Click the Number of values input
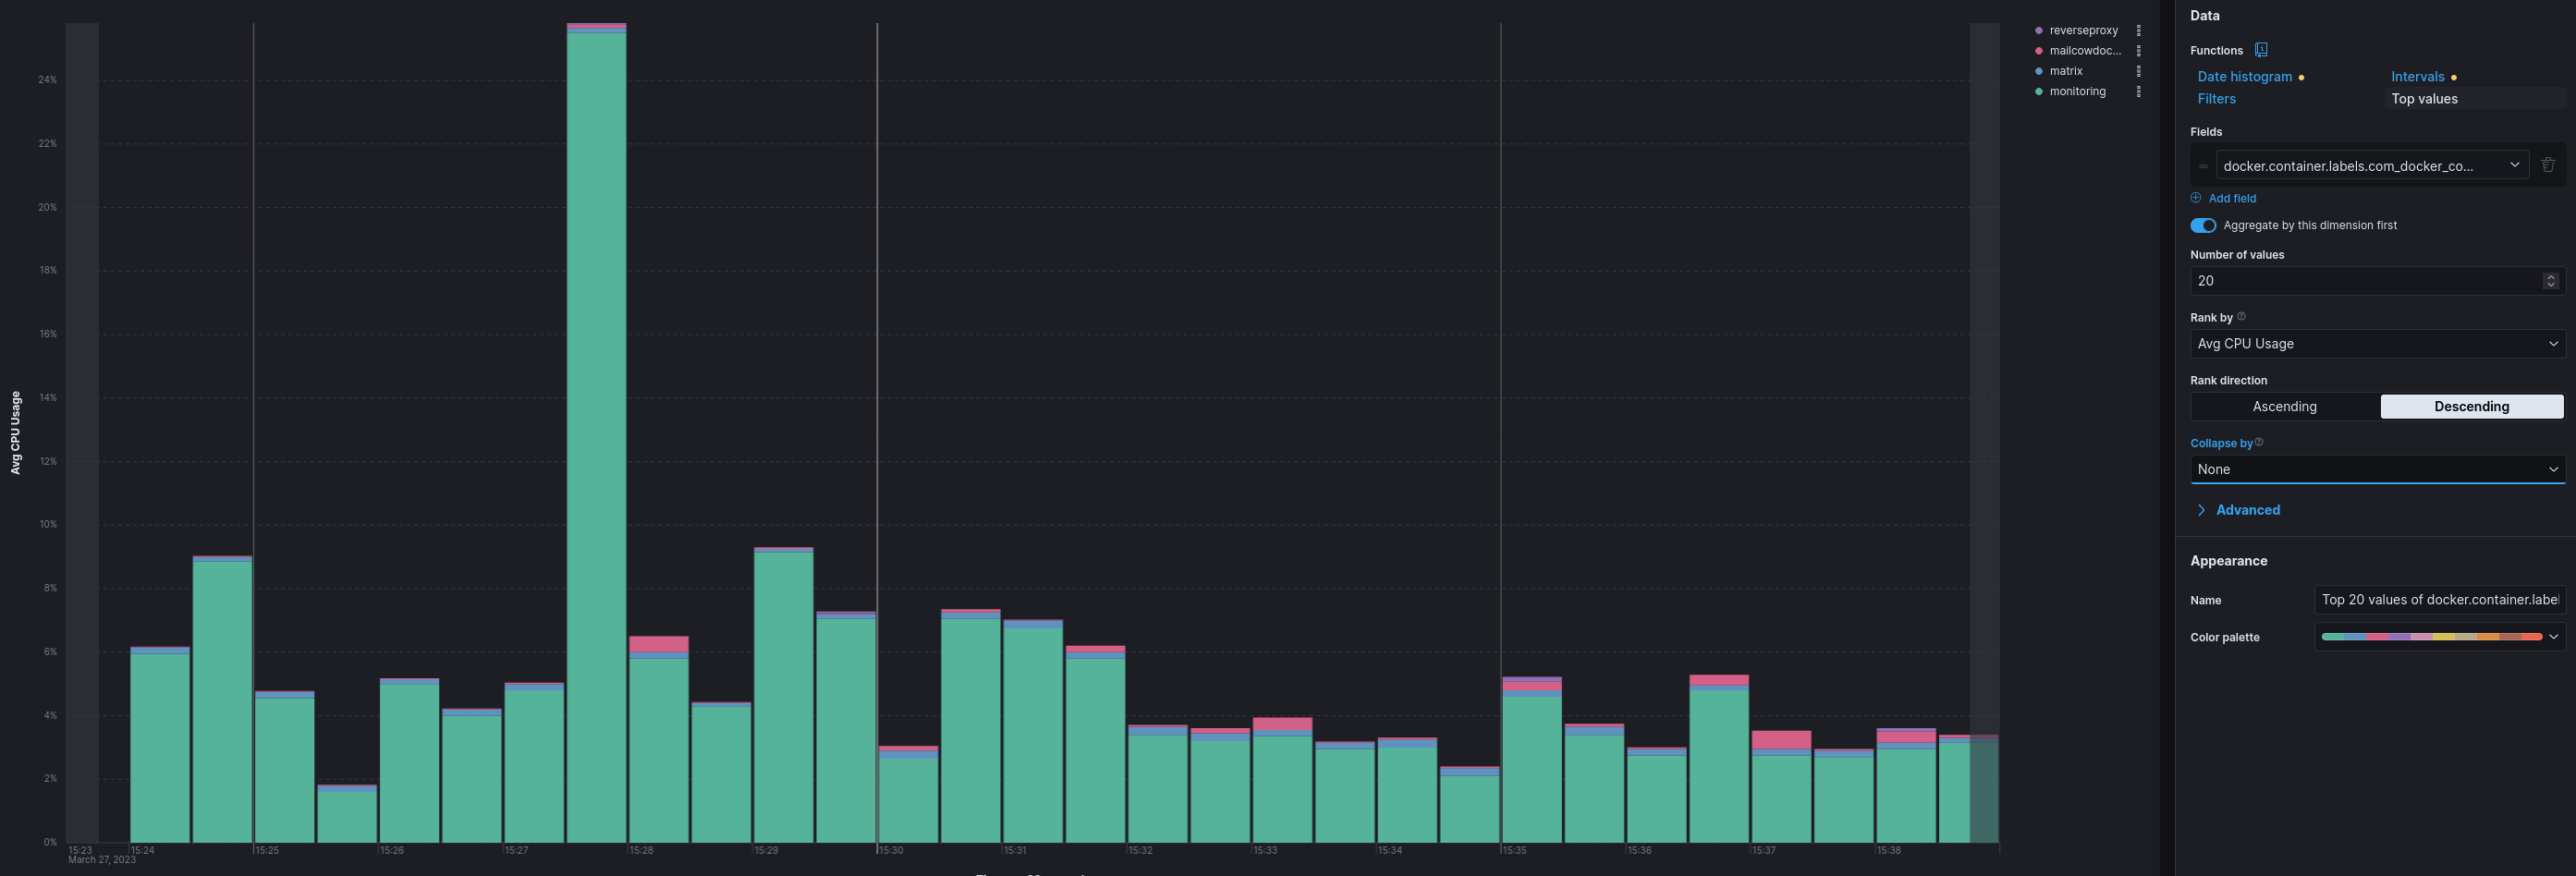 point(2366,281)
